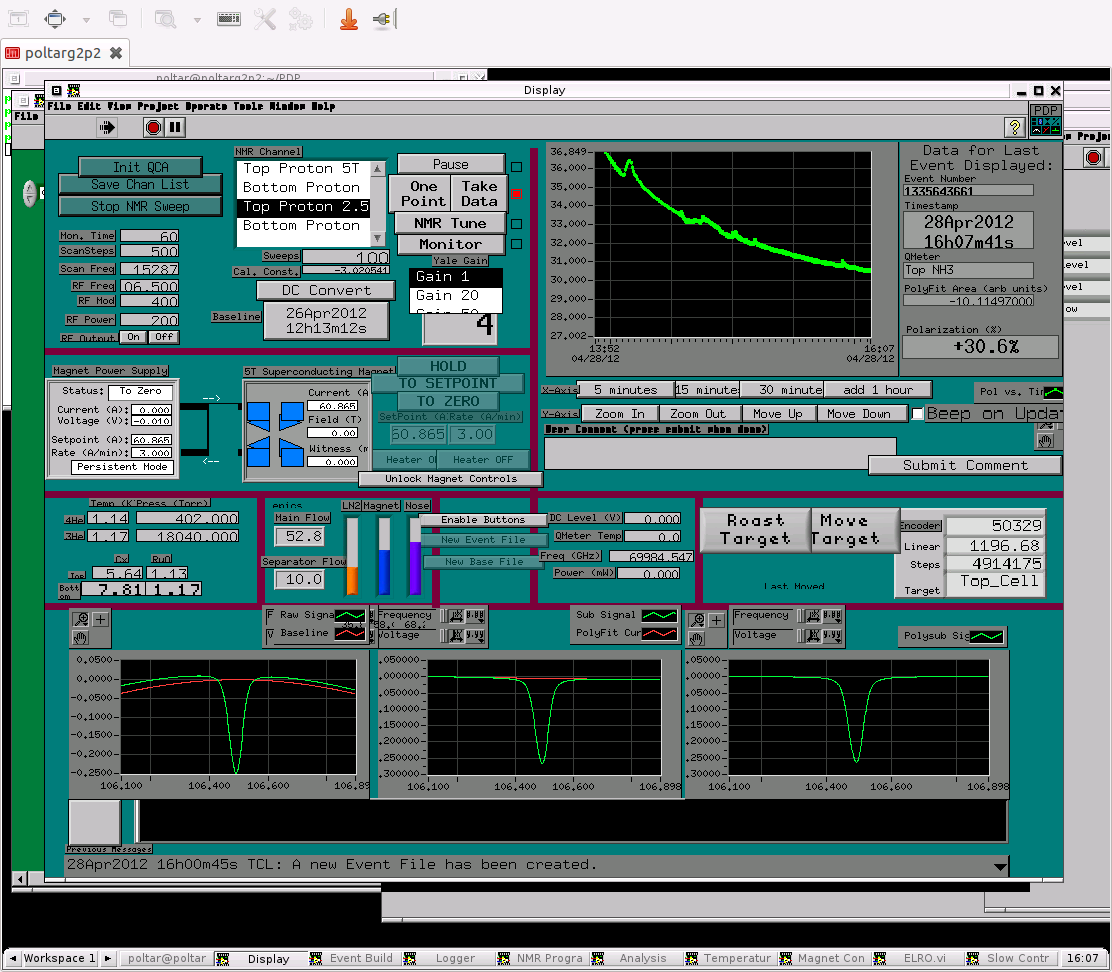Select the zoom magnifier tool on the polysub graph

coord(697,620)
